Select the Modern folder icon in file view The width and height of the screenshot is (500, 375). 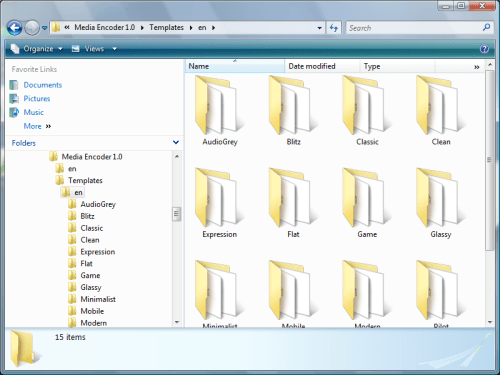(367, 290)
